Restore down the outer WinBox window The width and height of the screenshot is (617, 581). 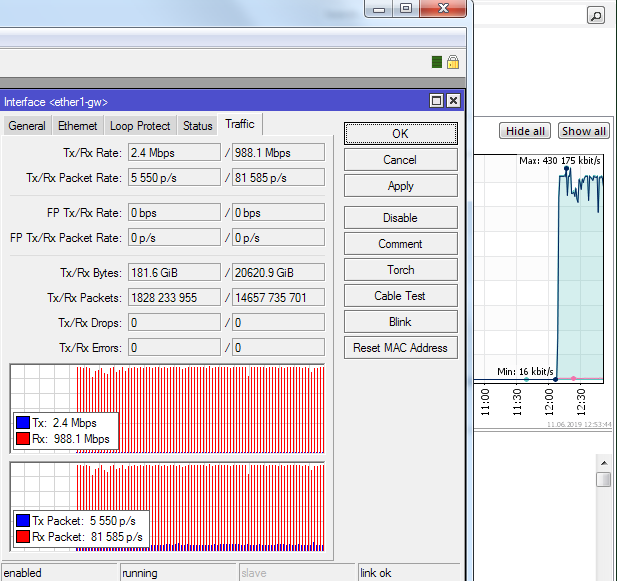pos(406,9)
